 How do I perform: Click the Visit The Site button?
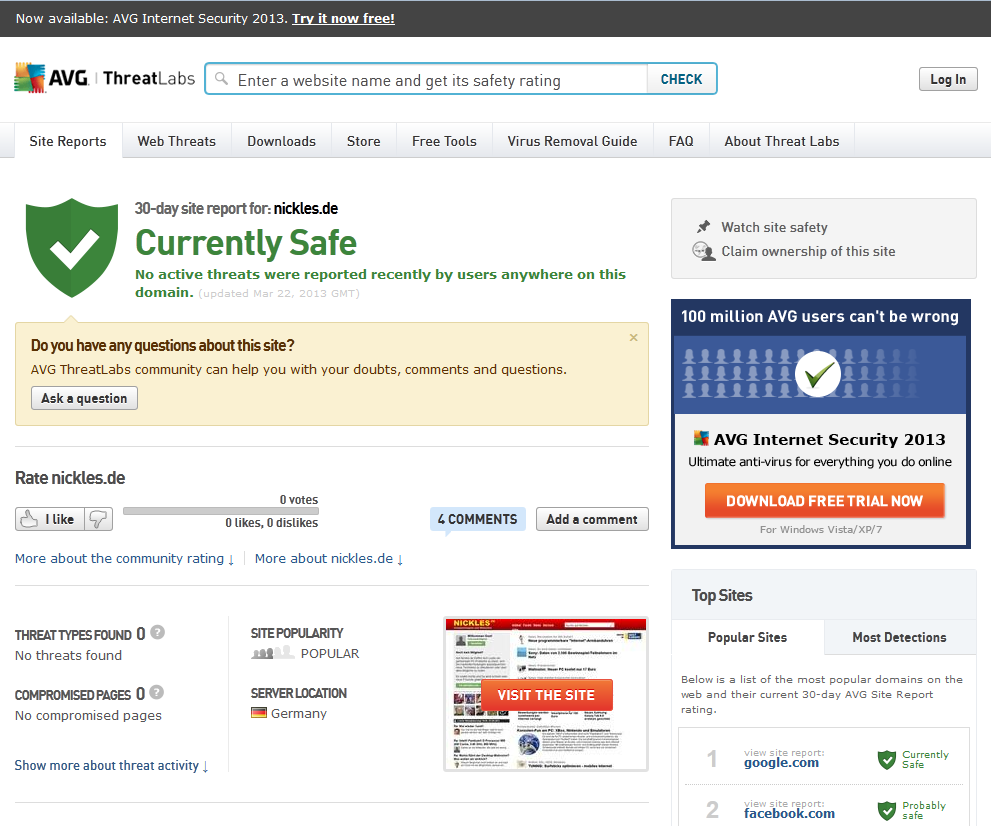click(x=547, y=695)
